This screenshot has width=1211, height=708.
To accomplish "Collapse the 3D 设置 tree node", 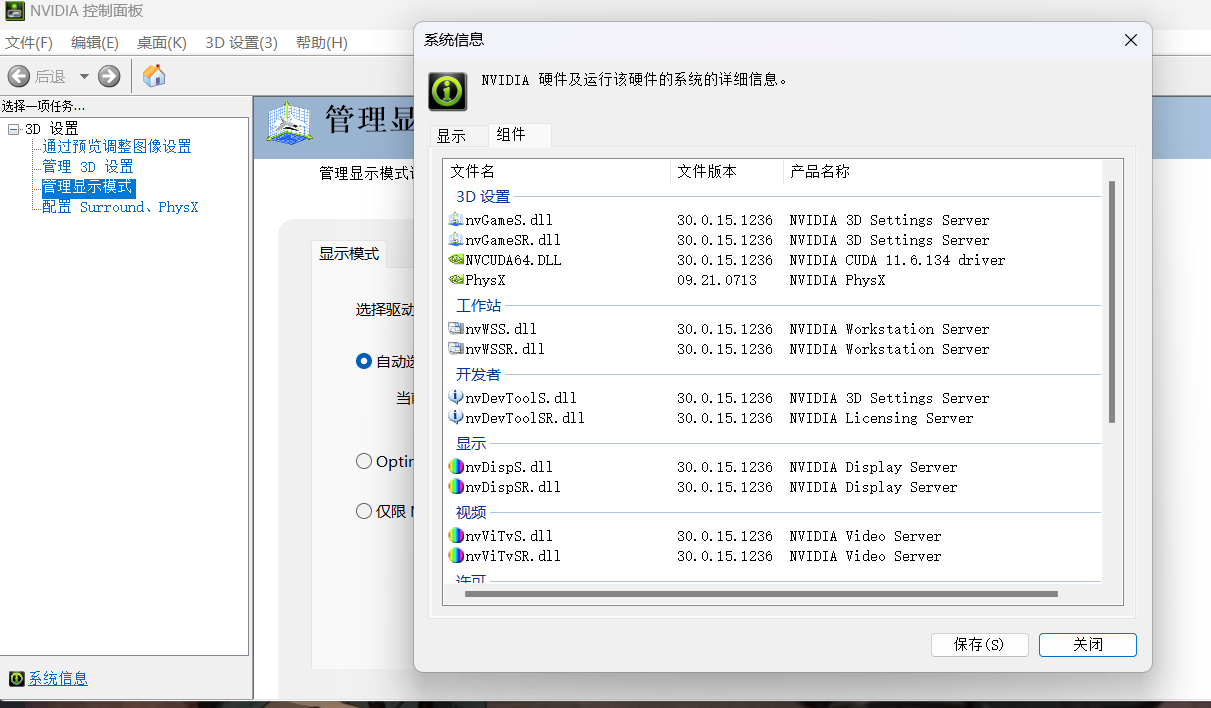I will [x=13, y=129].
